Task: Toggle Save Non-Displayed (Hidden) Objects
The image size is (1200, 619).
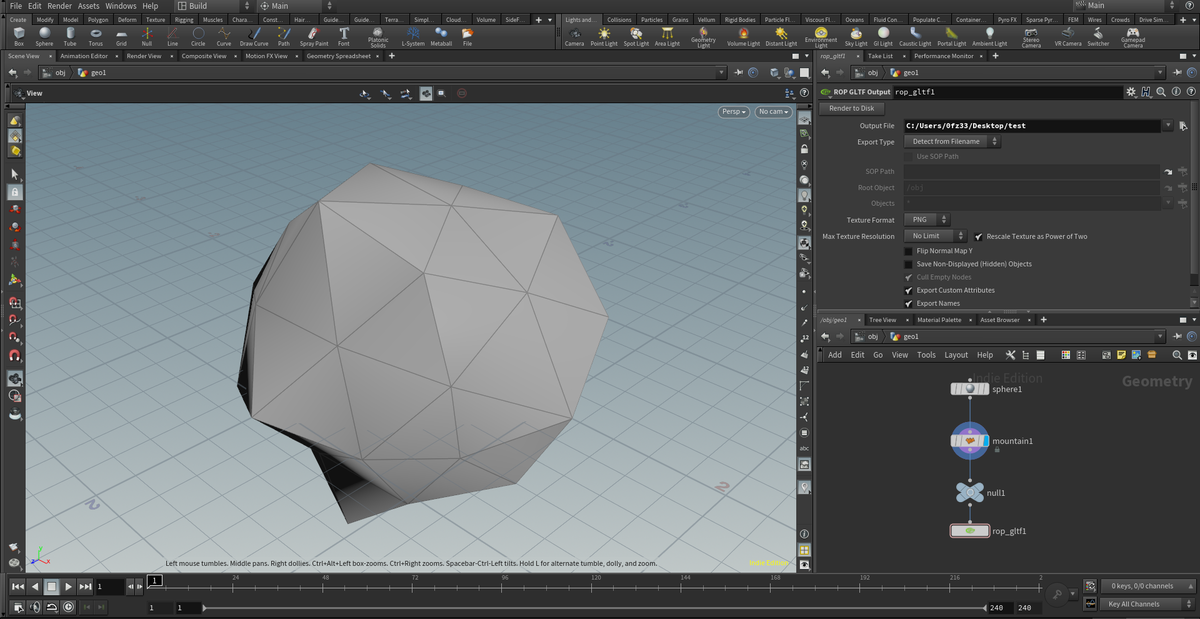Action: 908,264
